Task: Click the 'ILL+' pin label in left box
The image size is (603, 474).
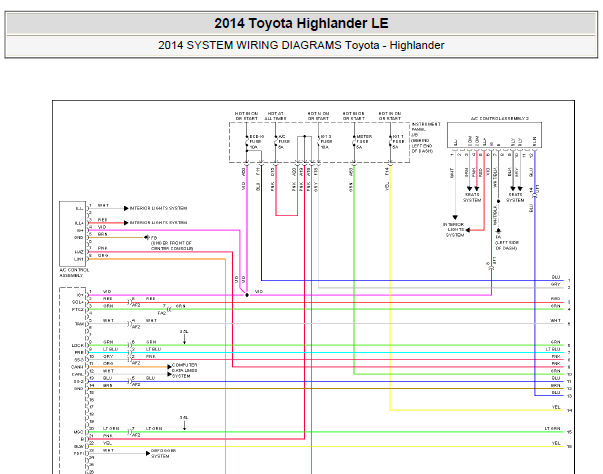Action: [x=79, y=223]
